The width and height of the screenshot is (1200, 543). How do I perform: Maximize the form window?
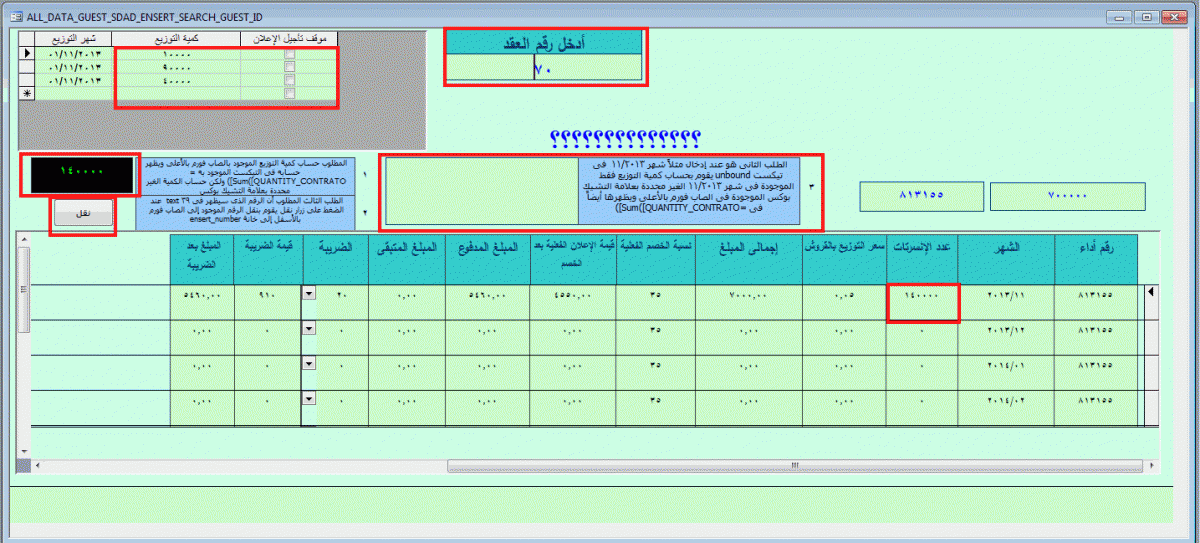pyautogui.click(x=1148, y=16)
